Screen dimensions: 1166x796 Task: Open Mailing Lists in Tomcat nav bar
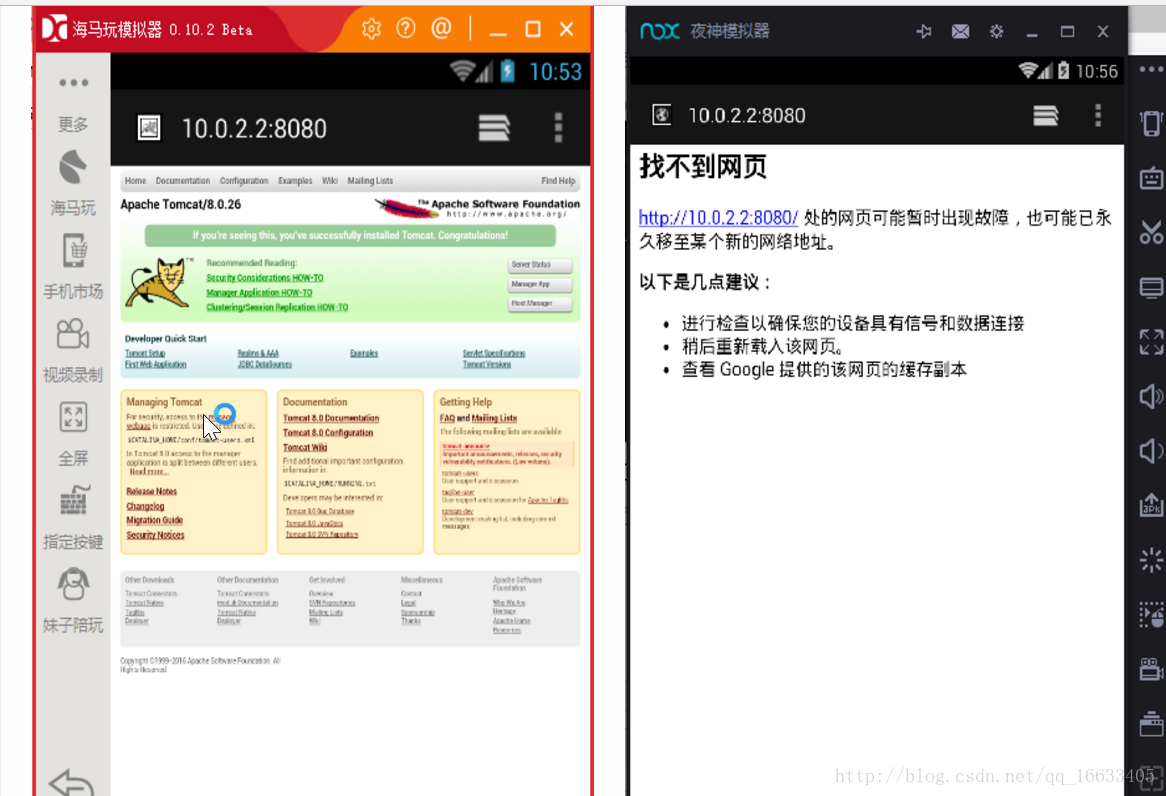click(x=370, y=181)
